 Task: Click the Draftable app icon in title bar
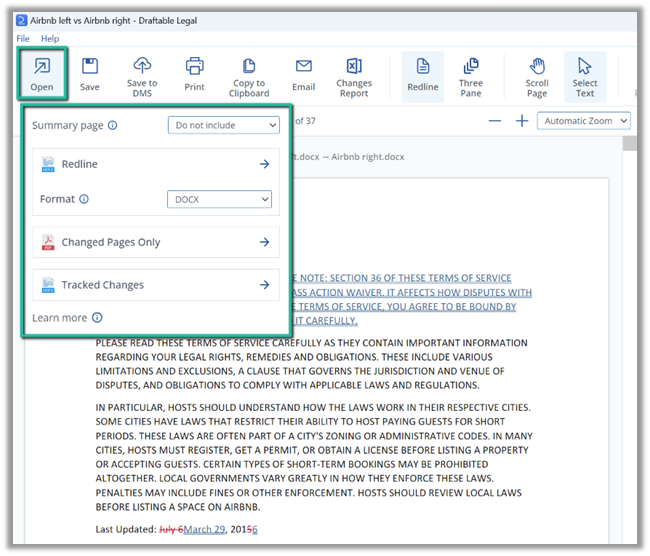click(22, 20)
